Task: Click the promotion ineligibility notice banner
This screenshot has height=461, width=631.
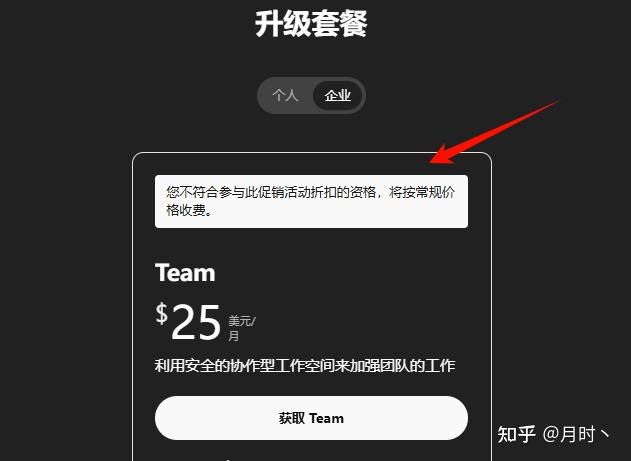Action: (x=311, y=201)
